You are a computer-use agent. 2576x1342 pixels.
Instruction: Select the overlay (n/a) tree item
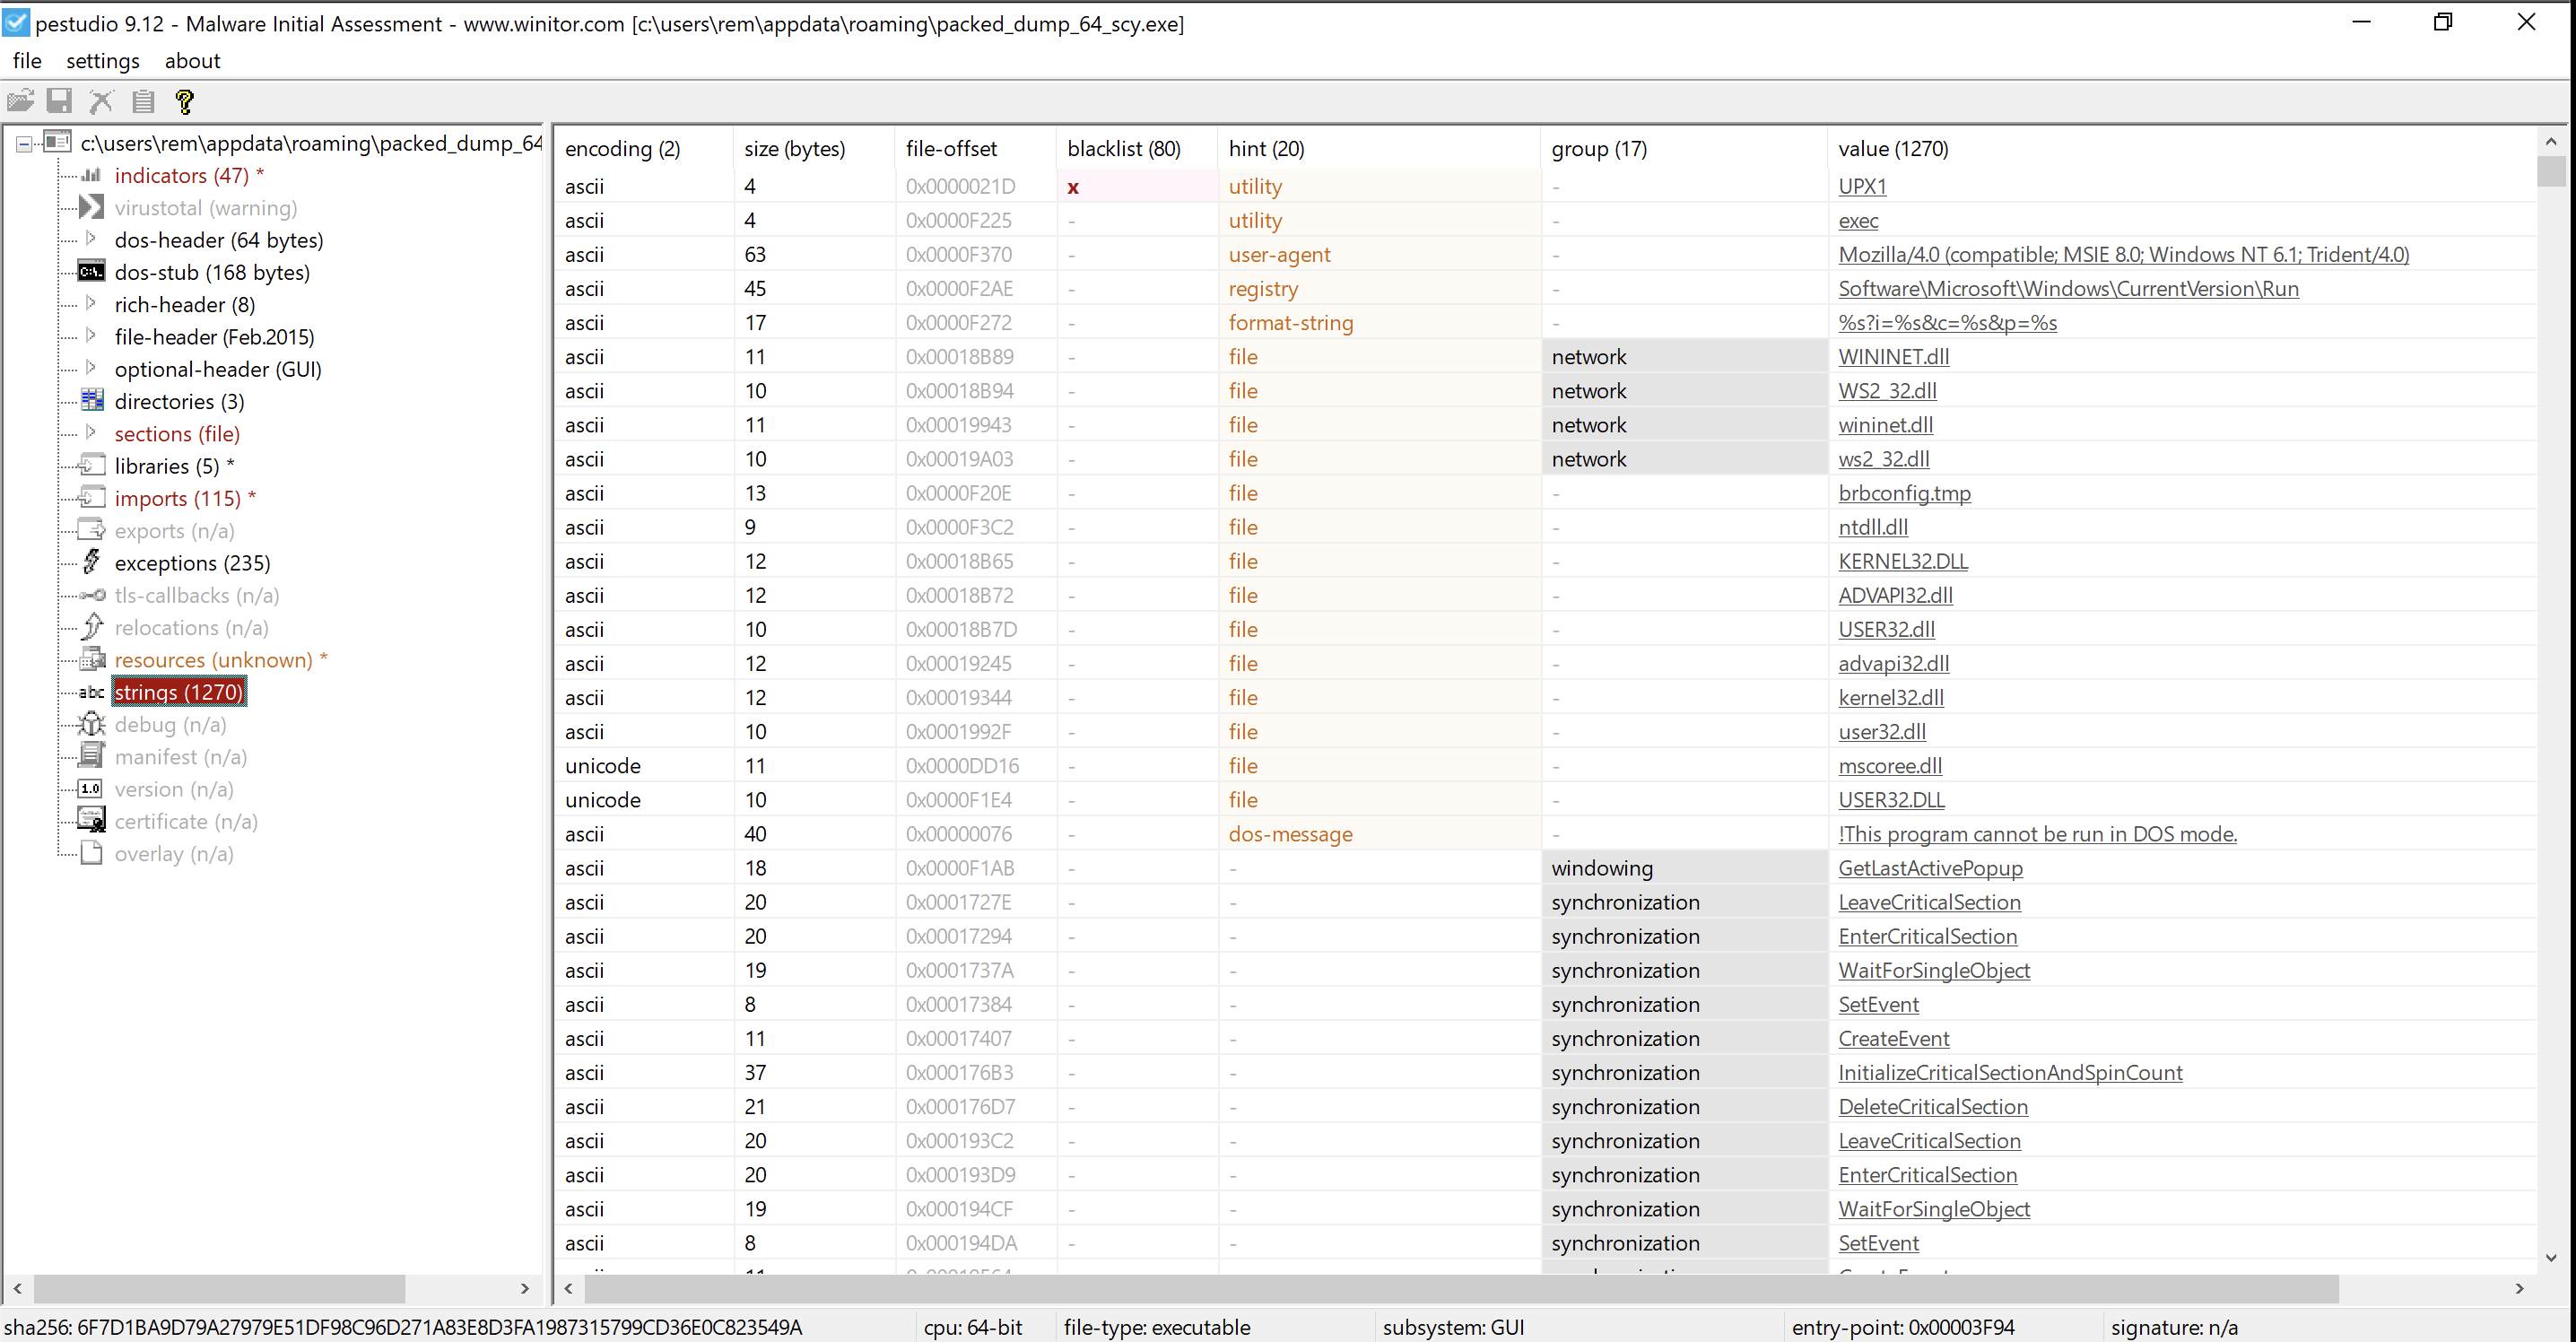pos(174,853)
